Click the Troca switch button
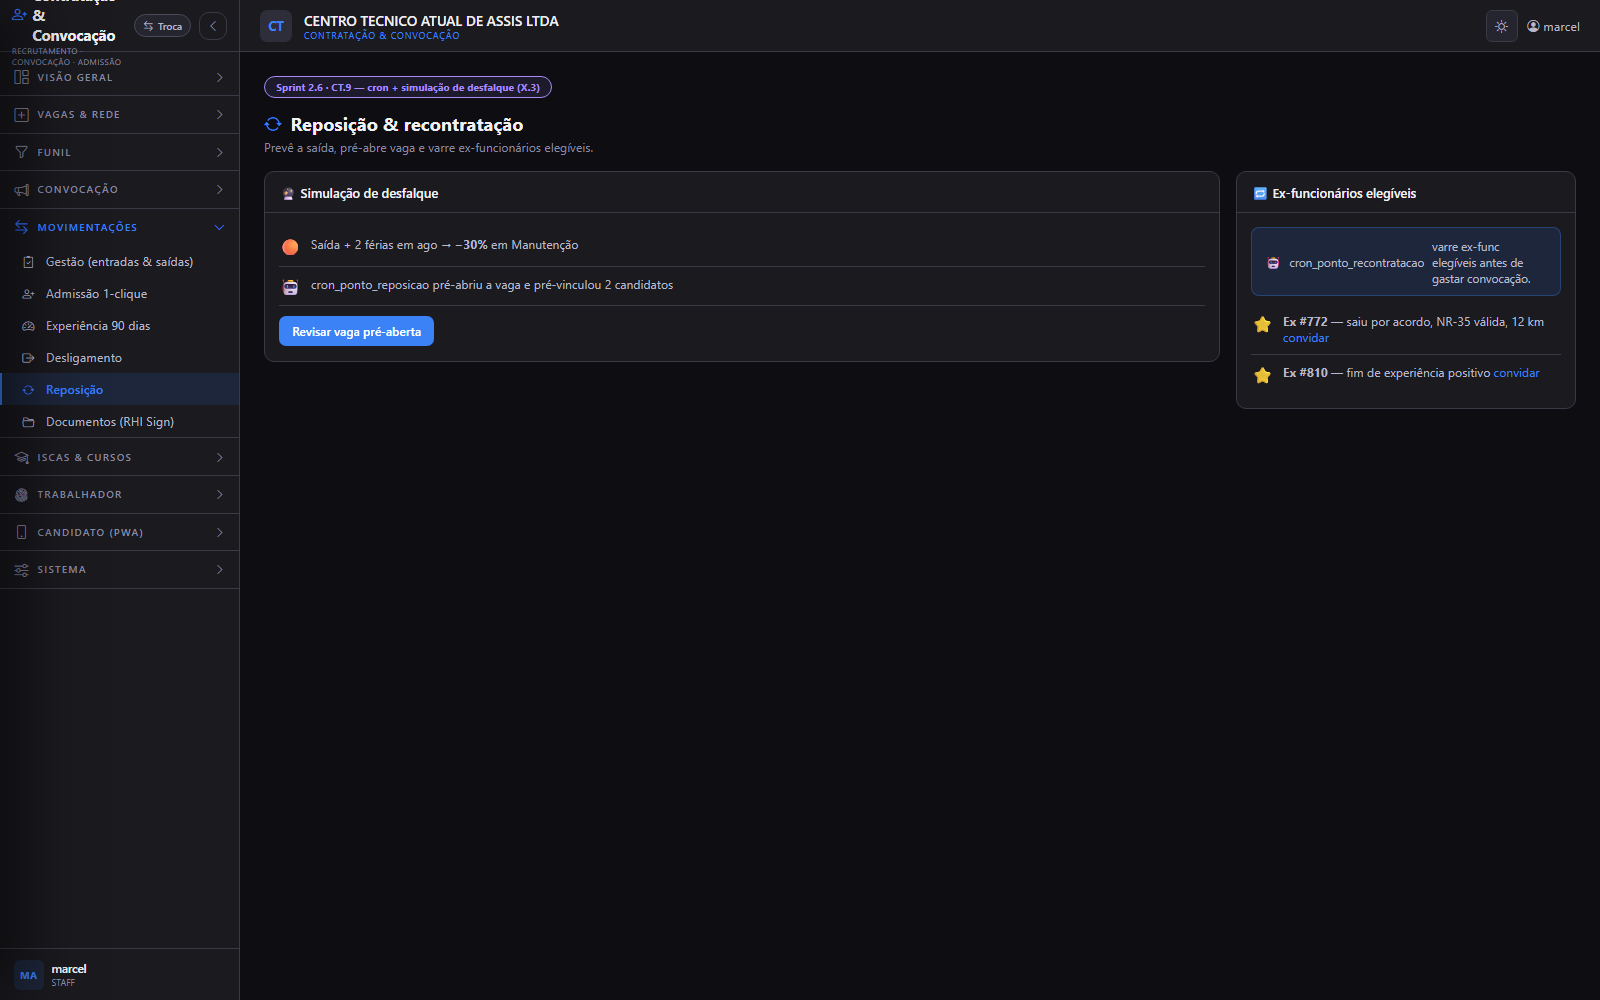 tap(163, 26)
